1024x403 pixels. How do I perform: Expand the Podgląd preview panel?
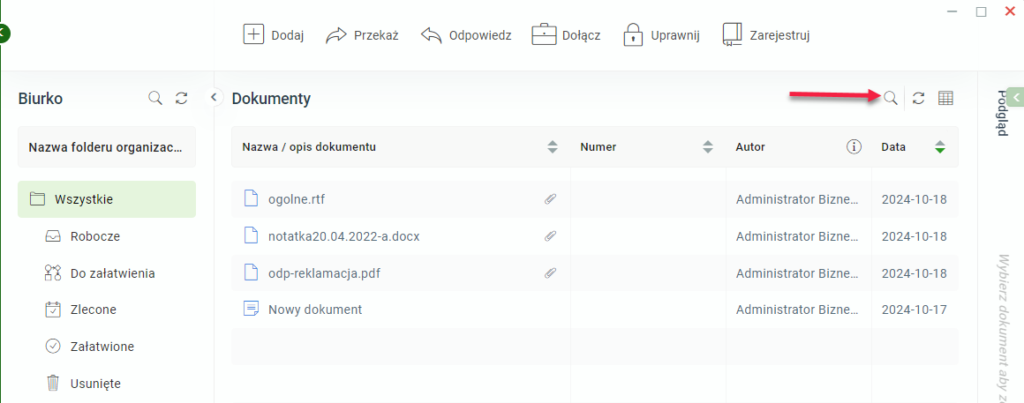[x=1016, y=97]
